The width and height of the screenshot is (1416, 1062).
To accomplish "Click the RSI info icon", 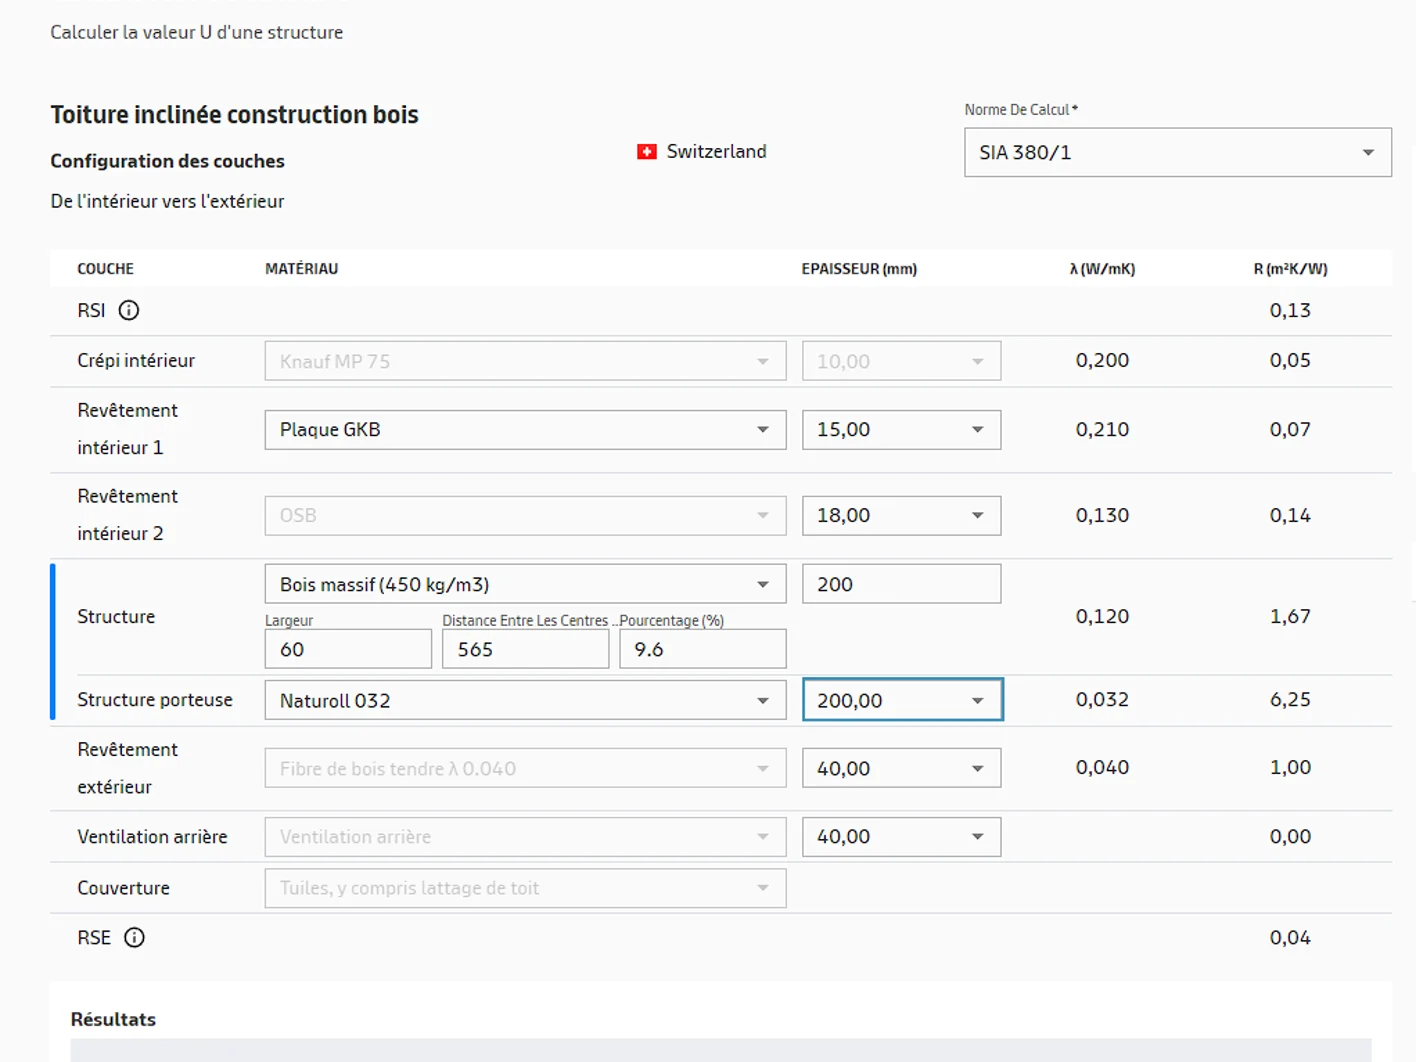I will point(129,310).
